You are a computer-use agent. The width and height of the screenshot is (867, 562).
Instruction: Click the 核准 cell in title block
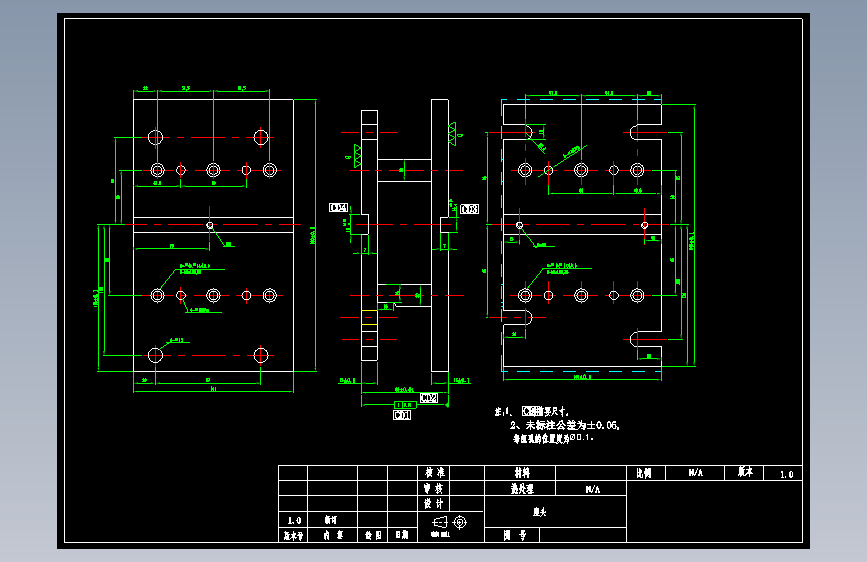[434, 473]
